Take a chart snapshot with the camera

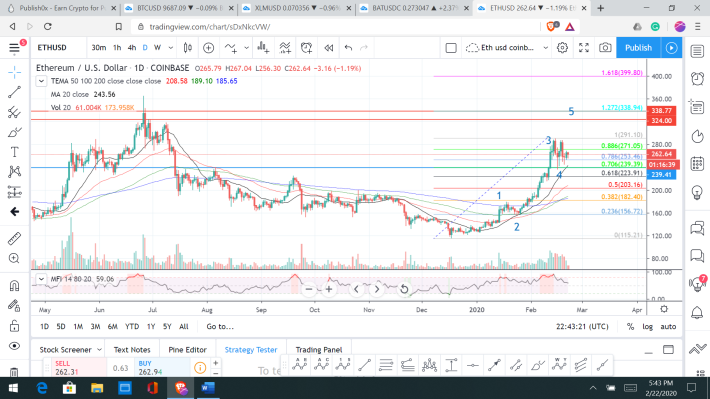click(605, 48)
